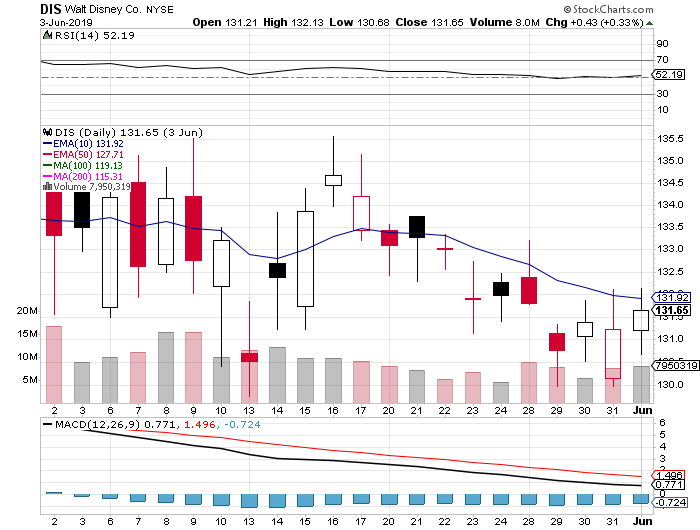The image size is (700, 530).
Task: Click the EMA(10) 131.92 legend entry
Action: [x=83, y=144]
